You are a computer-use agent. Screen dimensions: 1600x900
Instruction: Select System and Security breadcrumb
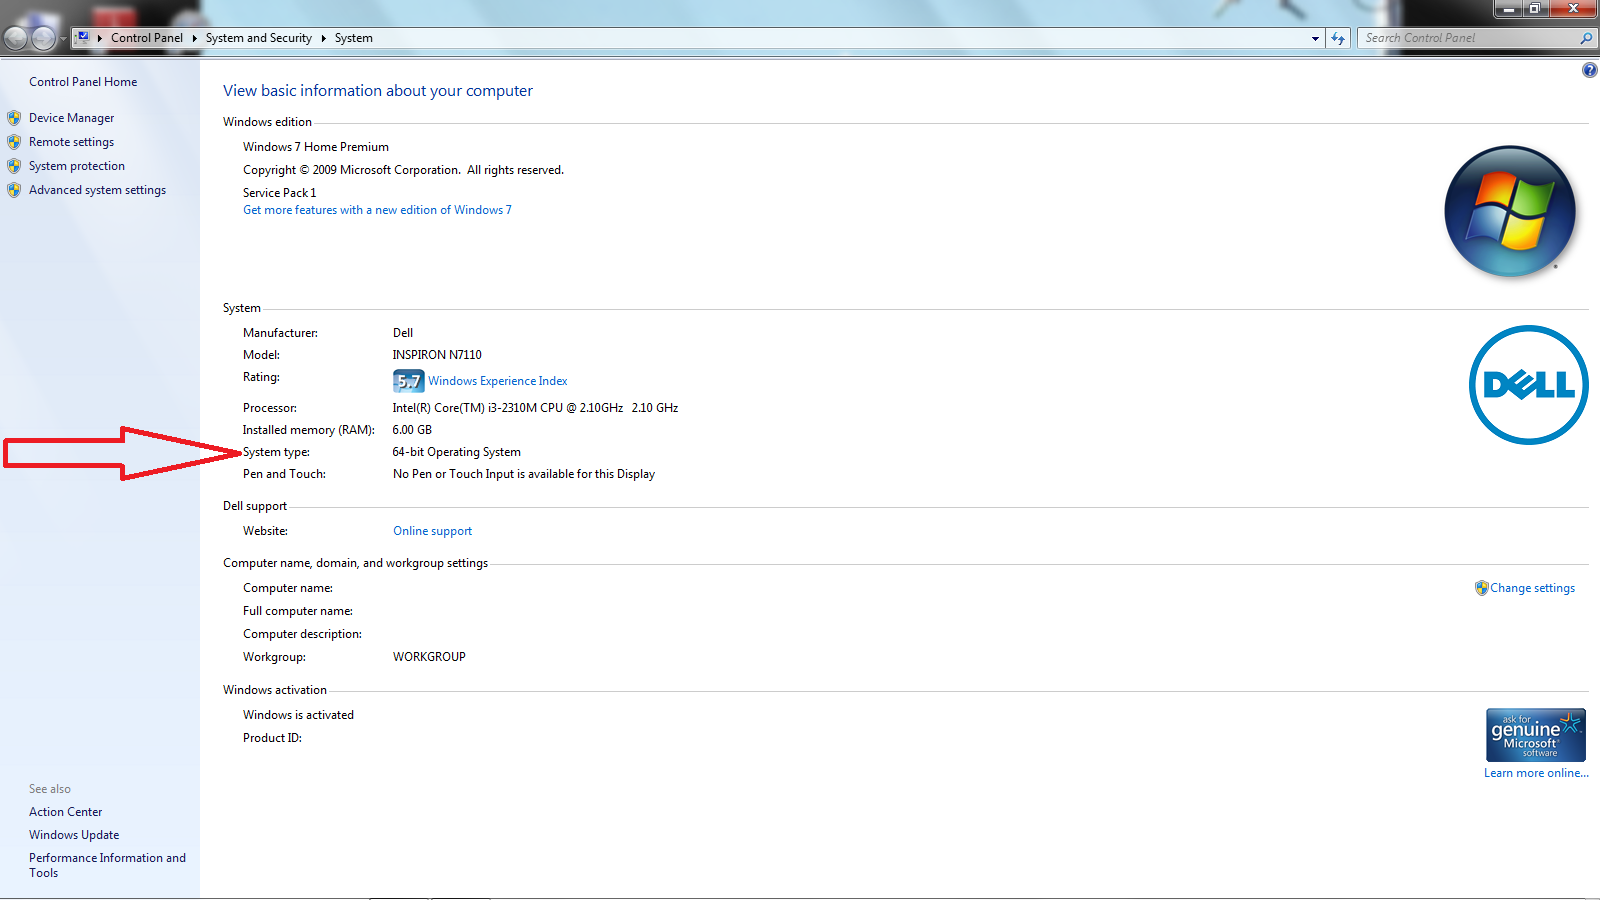pos(259,38)
